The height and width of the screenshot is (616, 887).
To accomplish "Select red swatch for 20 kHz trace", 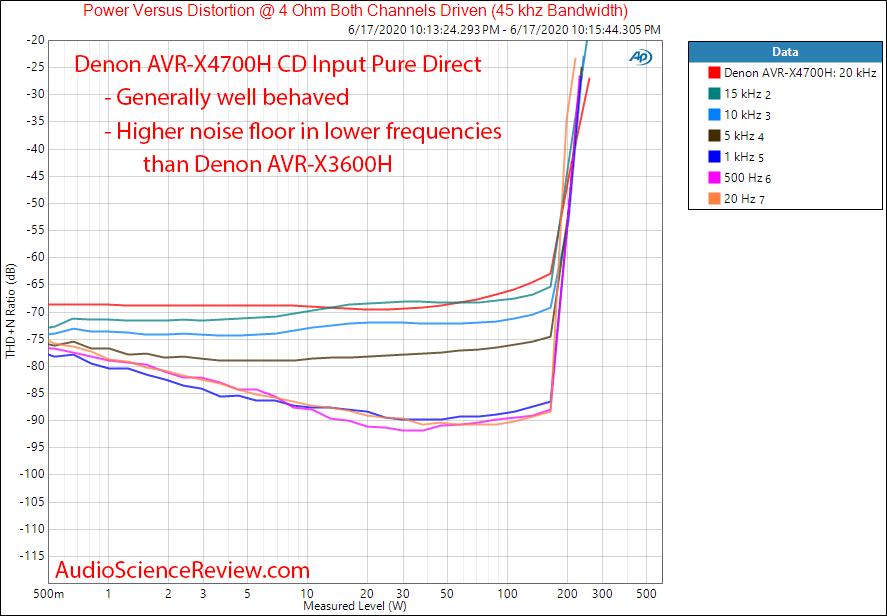I will coord(714,72).
